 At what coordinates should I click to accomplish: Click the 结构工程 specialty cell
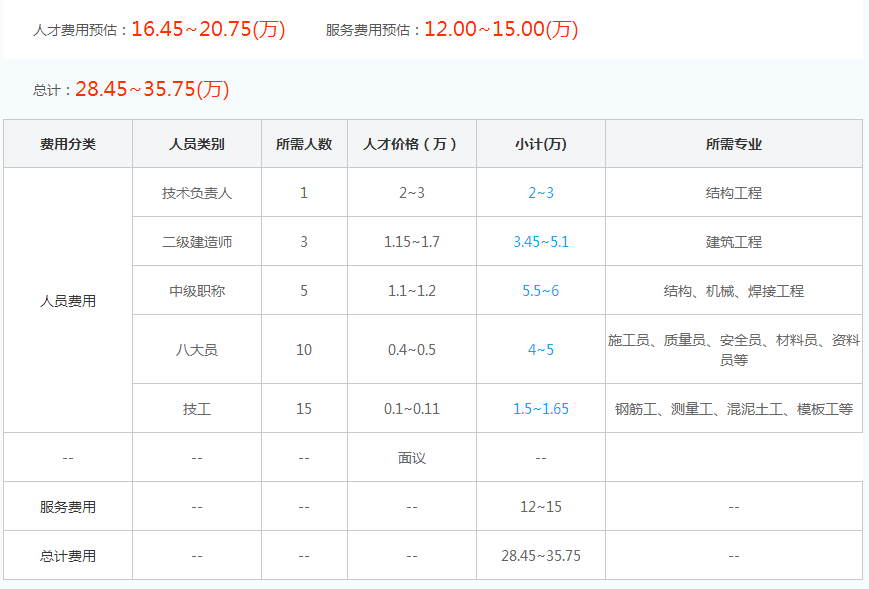(x=734, y=193)
